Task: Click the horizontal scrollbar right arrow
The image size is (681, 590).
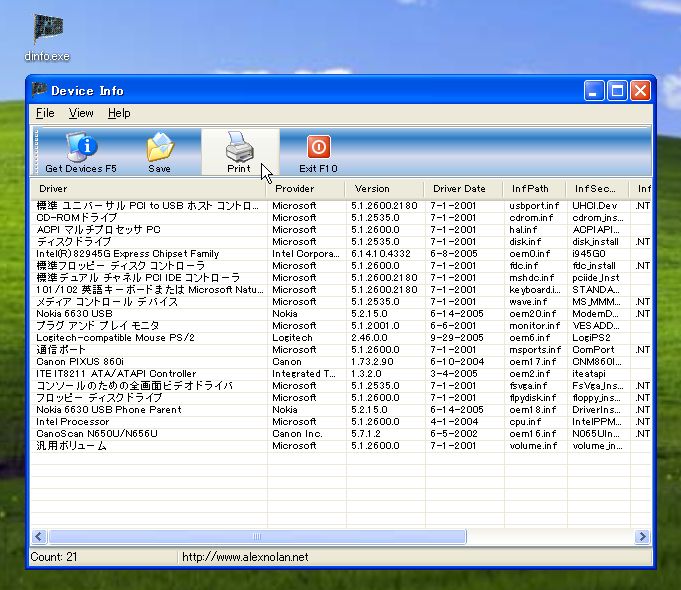Action: tap(642, 537)
